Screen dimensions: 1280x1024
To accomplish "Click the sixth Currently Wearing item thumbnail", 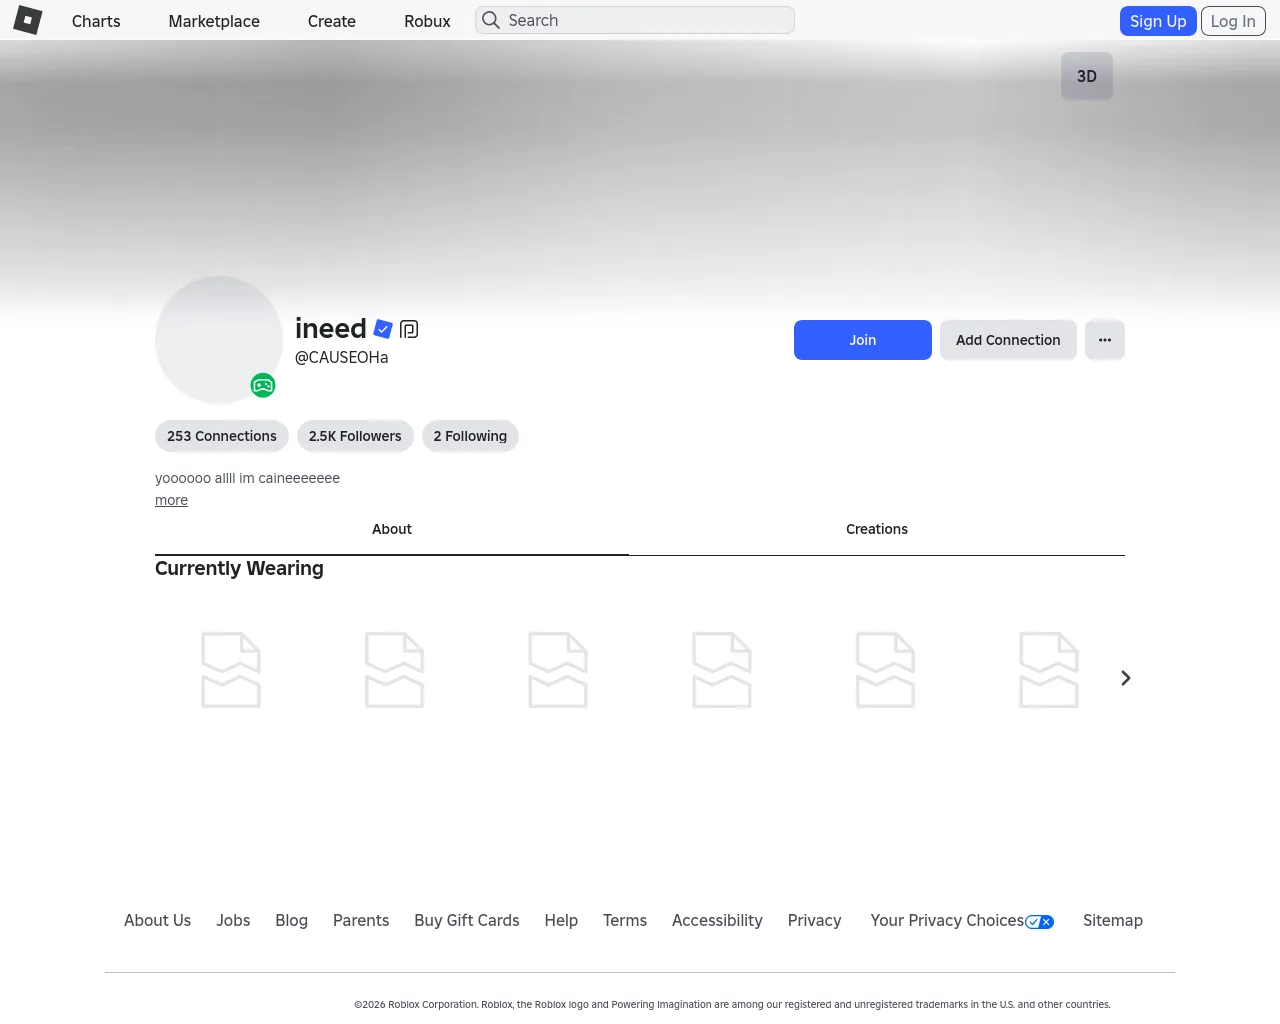I will point(1049,670).
